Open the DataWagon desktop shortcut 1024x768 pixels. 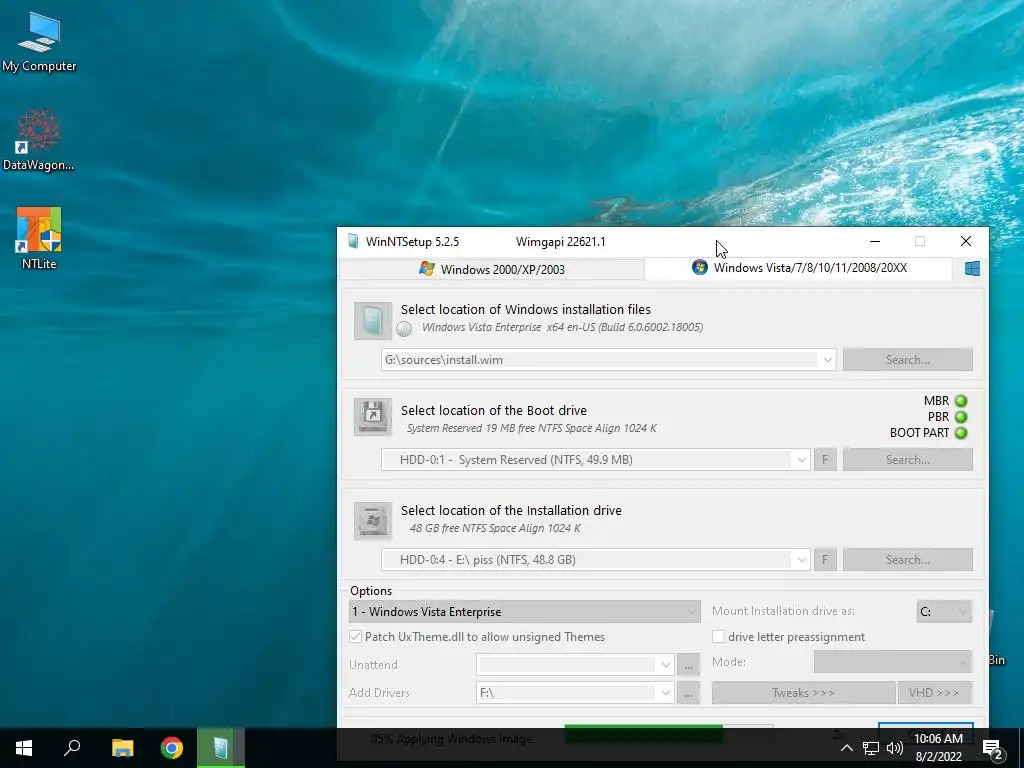(39, 140)
